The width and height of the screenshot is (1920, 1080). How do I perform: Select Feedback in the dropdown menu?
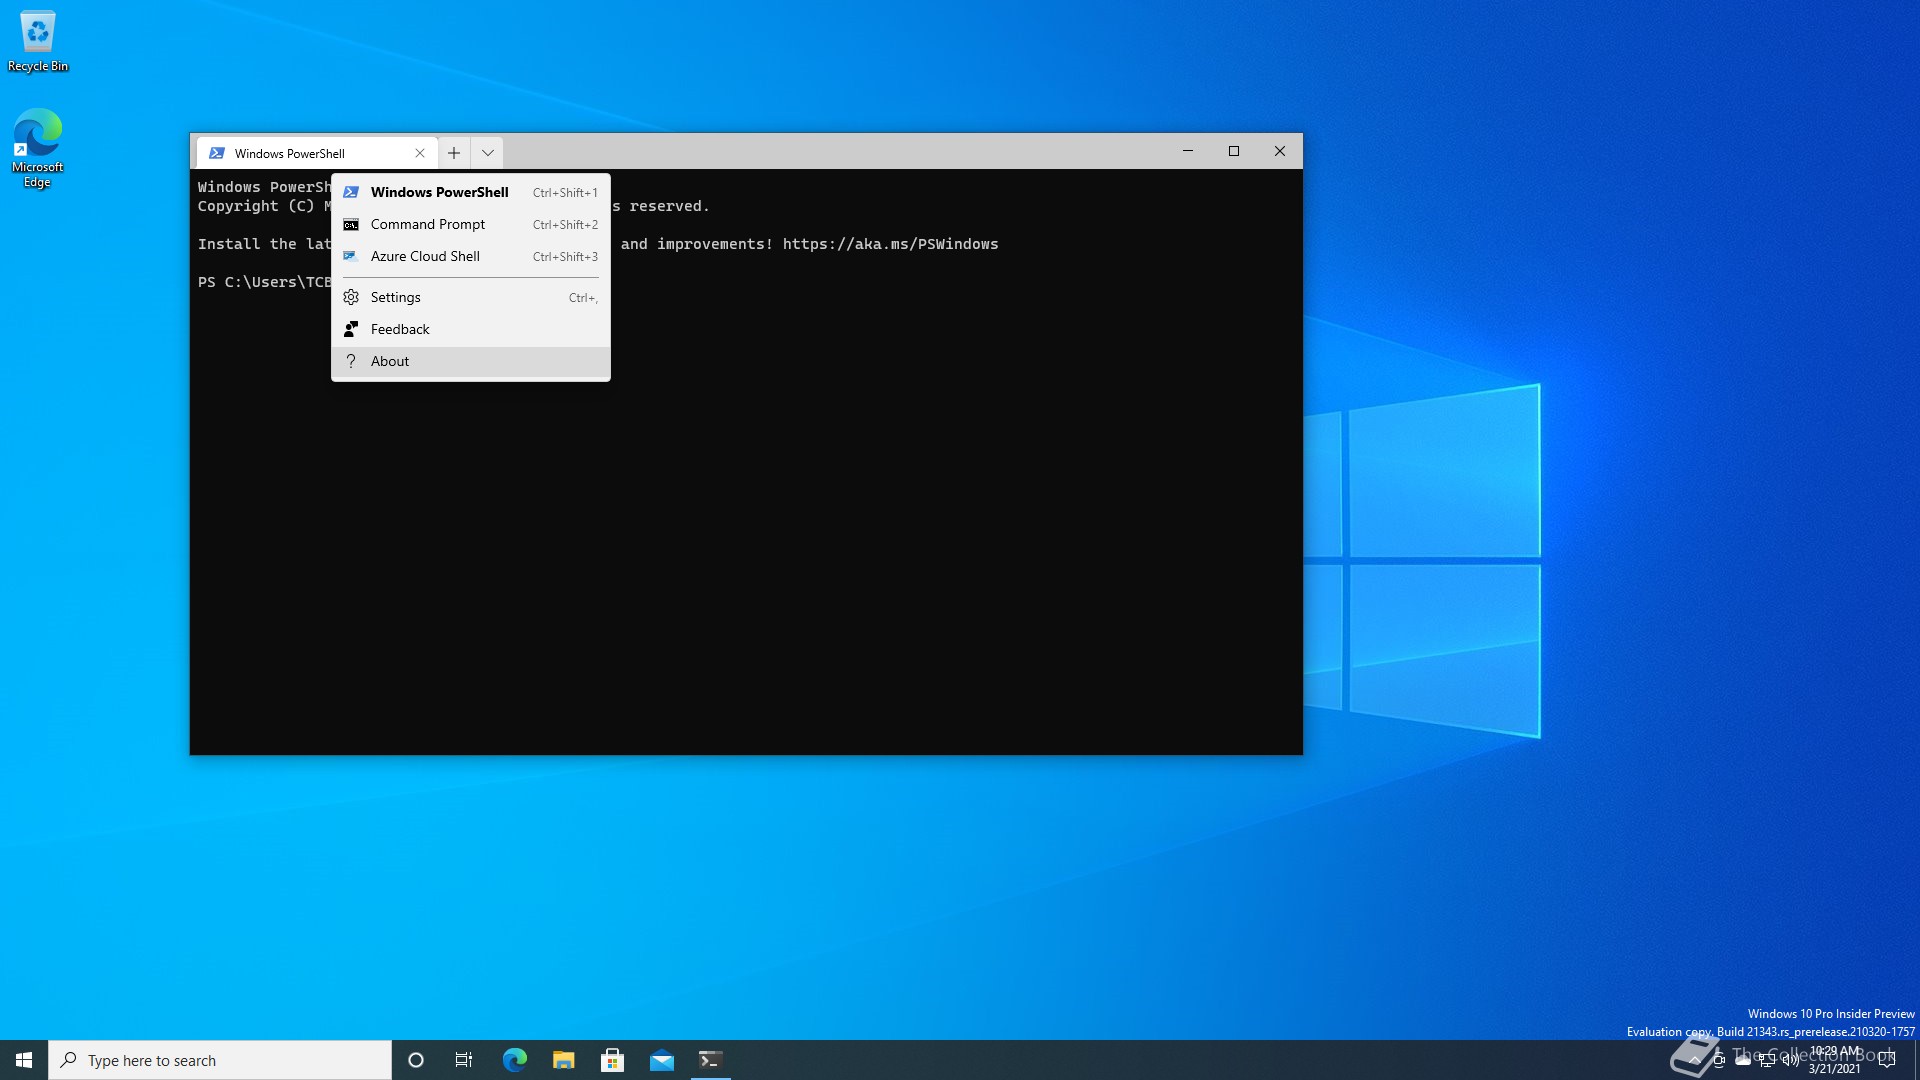[x=471, y=329]
